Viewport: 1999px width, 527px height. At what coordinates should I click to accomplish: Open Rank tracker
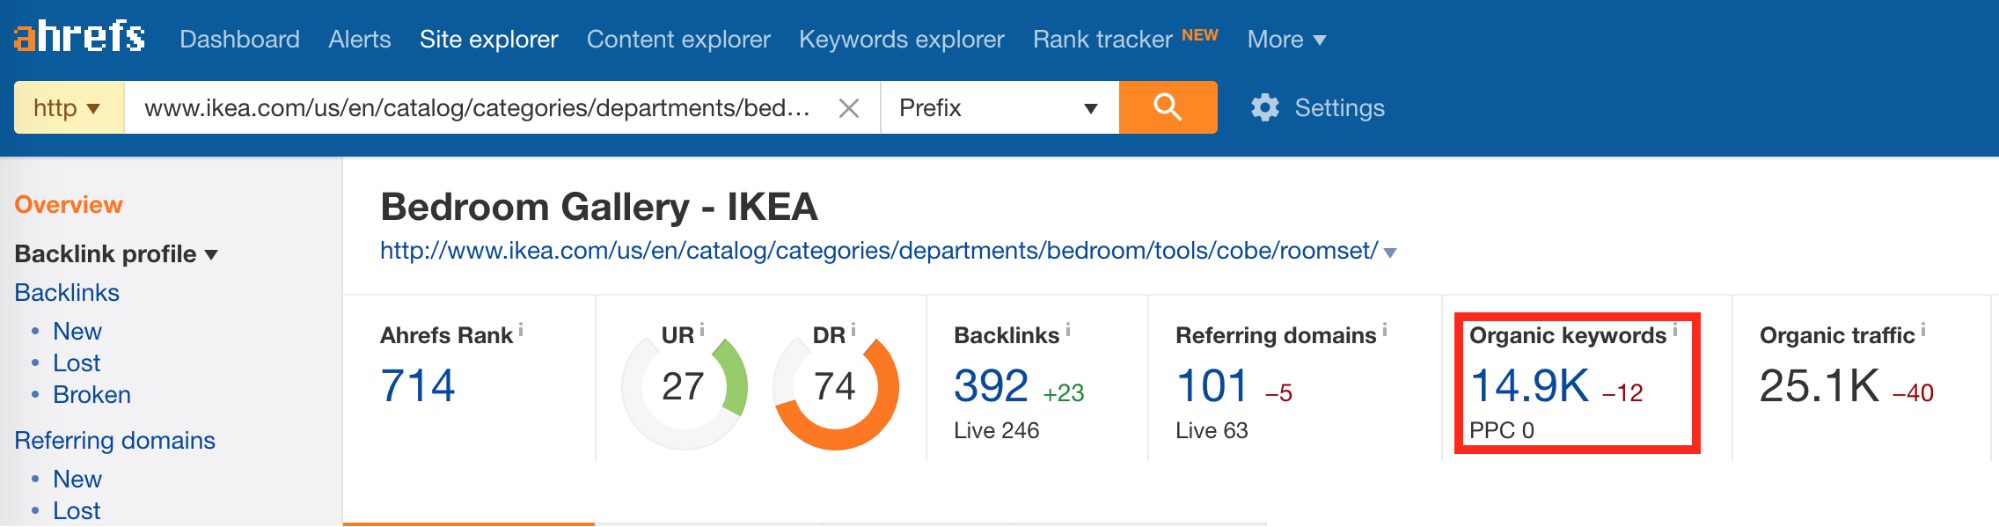coord(1102,39)
